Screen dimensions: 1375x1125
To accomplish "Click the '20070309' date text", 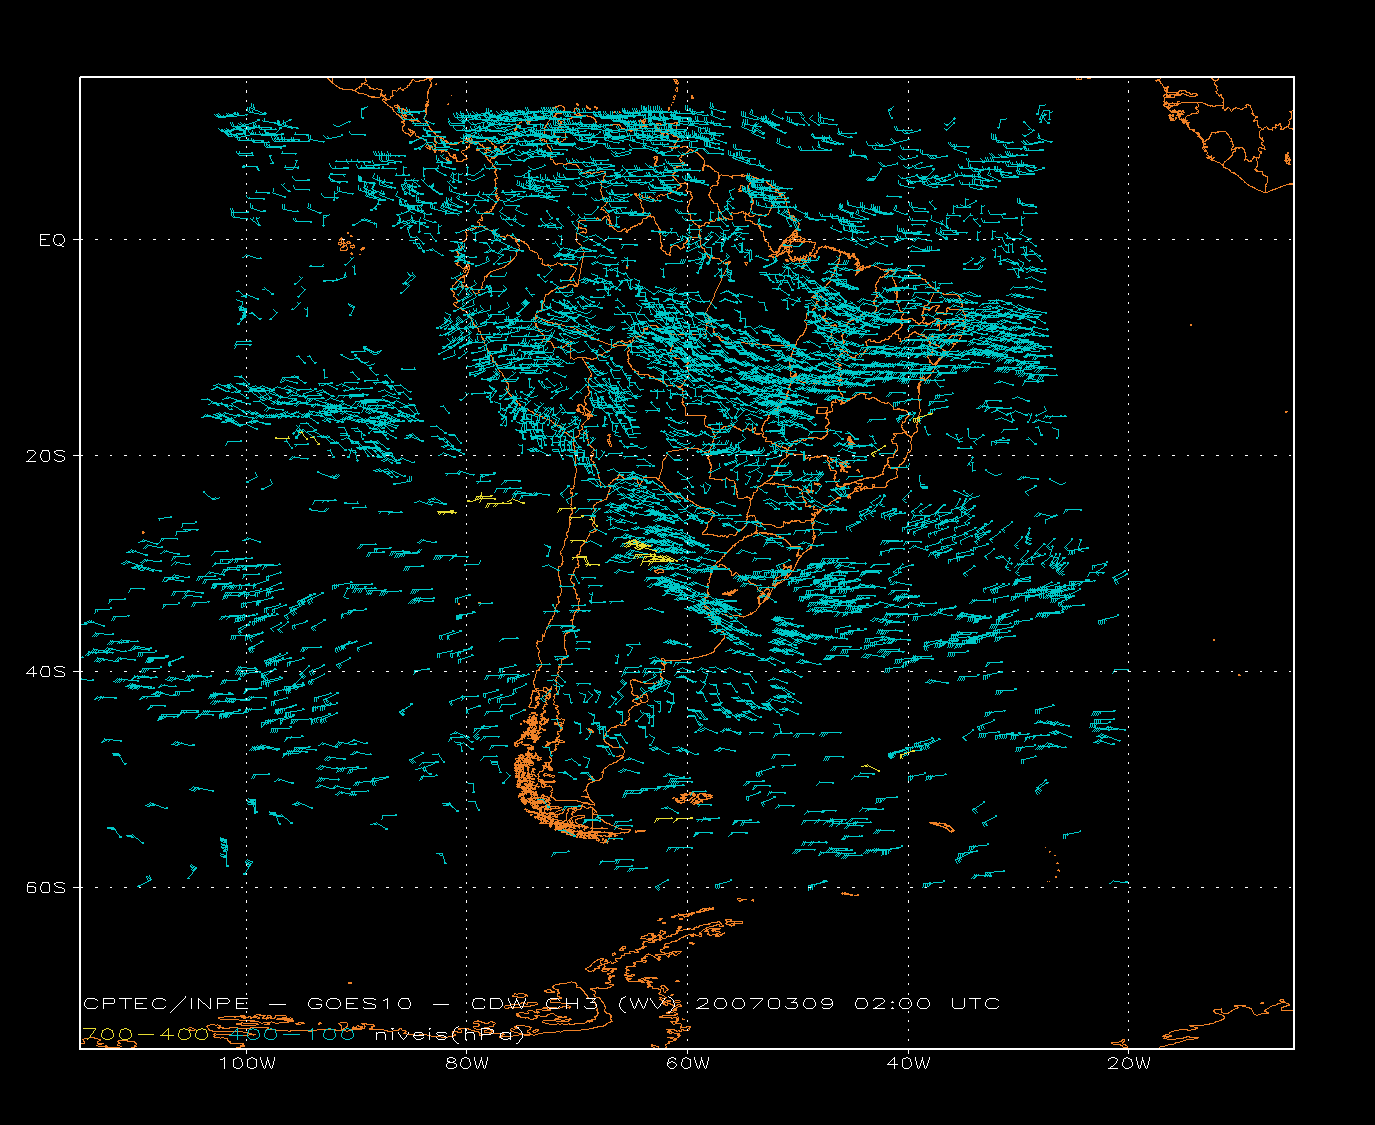I will pos(763,1004).
